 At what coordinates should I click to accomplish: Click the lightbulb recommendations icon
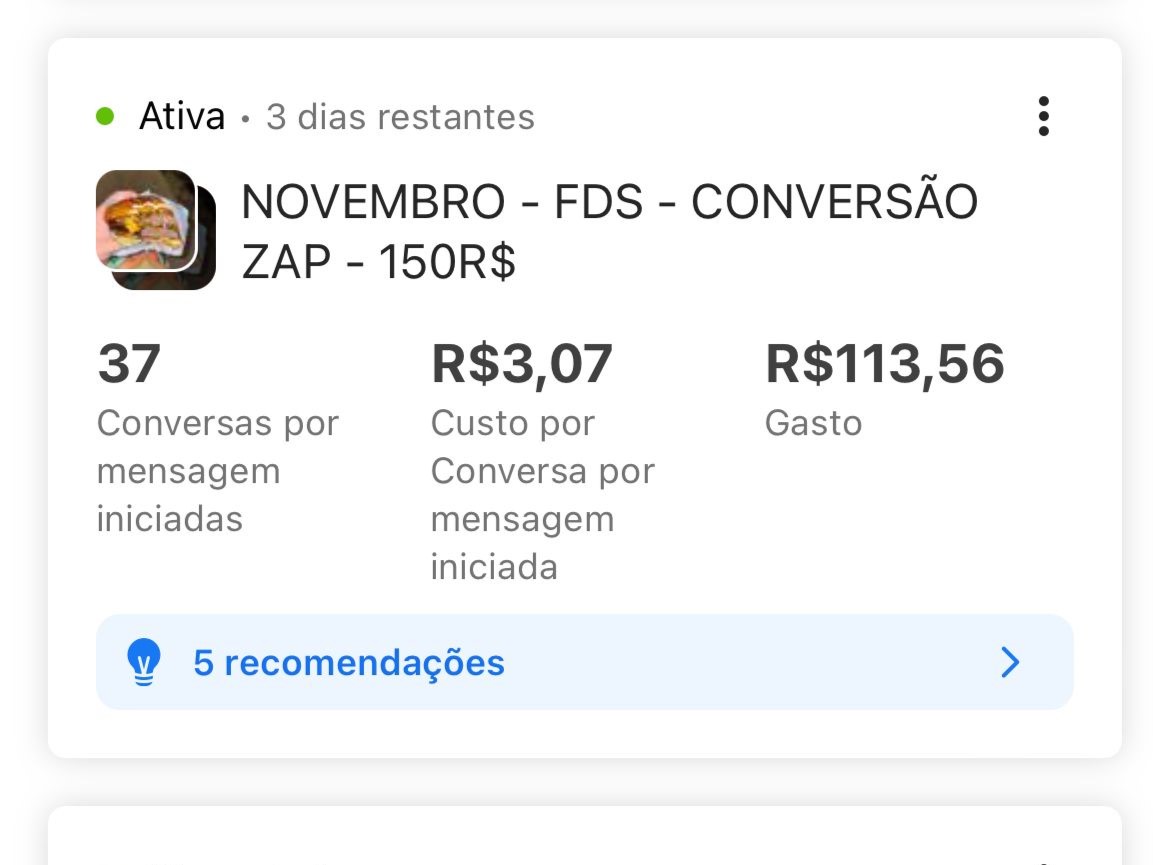[x=144, y=662]
